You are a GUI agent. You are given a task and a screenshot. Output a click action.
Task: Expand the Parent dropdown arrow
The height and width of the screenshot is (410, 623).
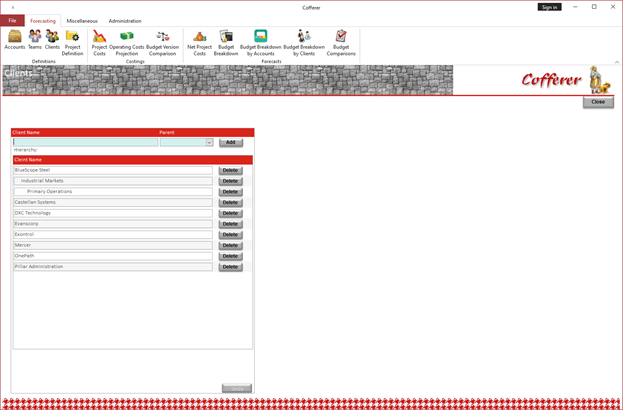coord(209,142)
